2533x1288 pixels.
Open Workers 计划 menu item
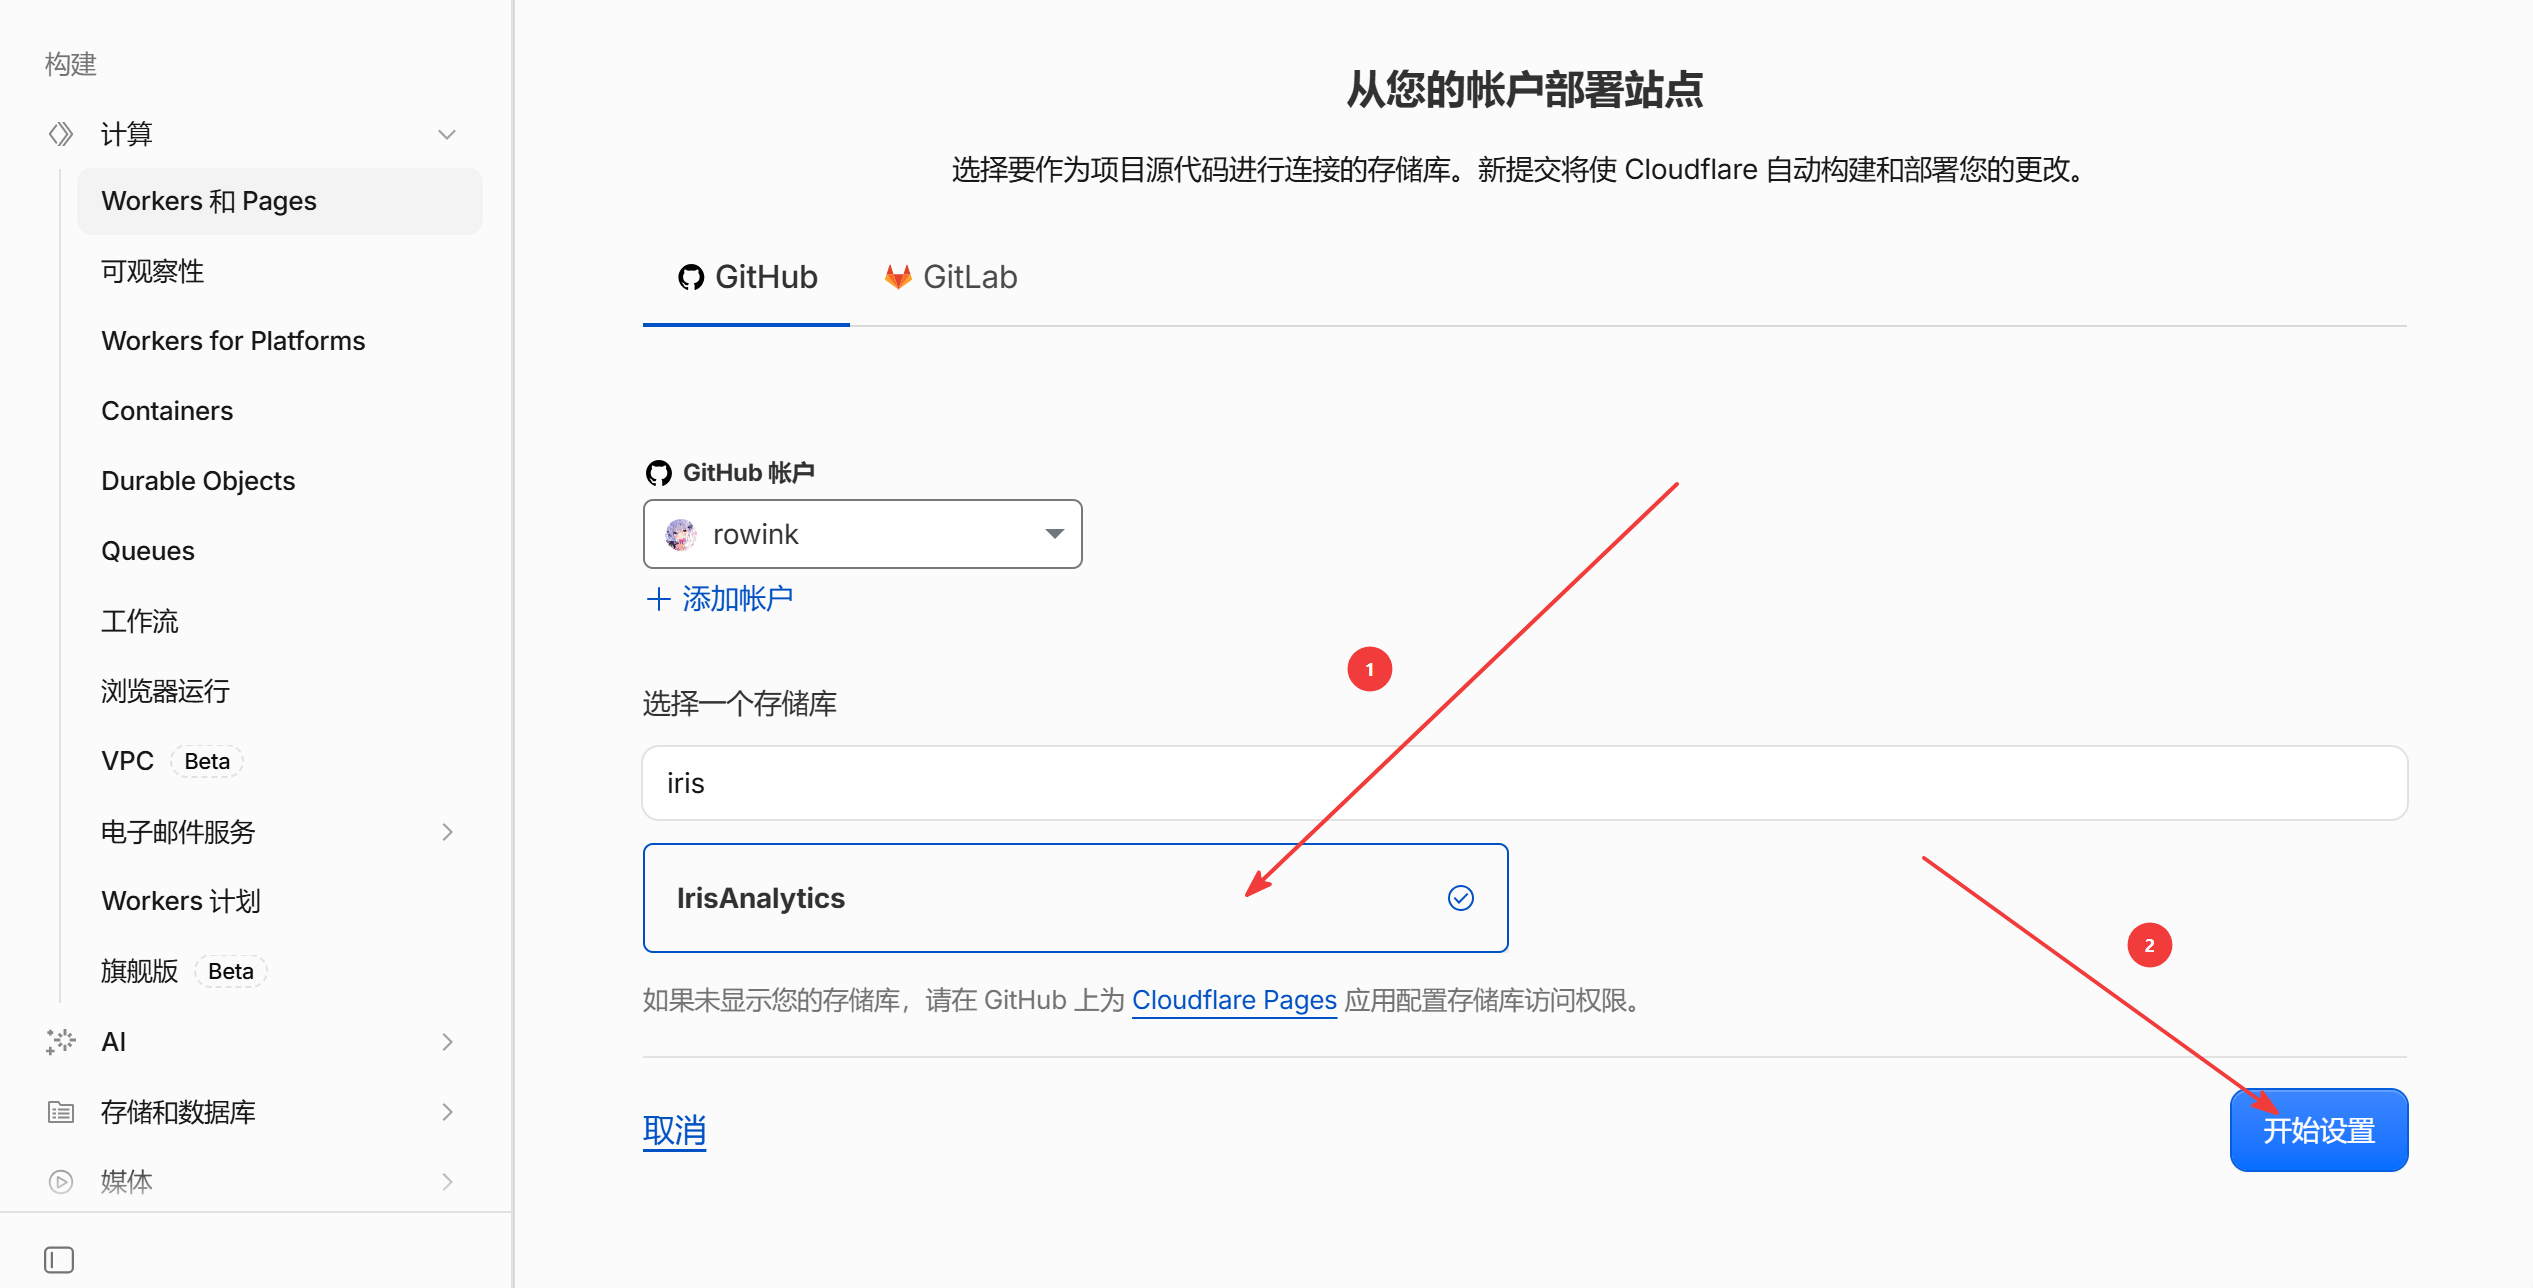tap(280, 901)
